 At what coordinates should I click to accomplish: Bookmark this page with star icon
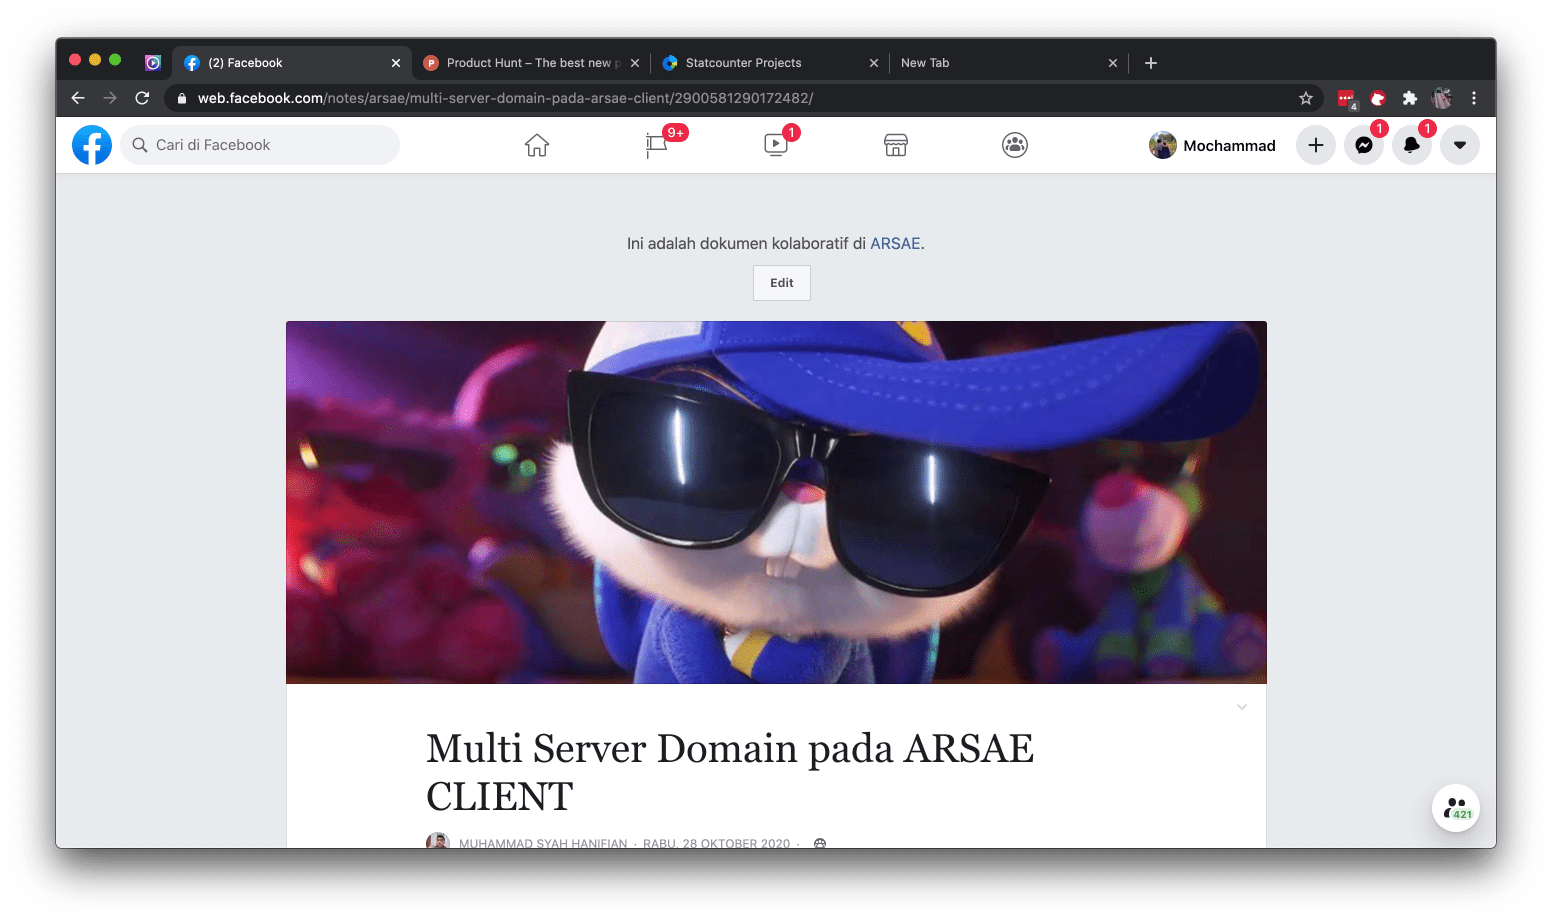[x=1306, y=98]
